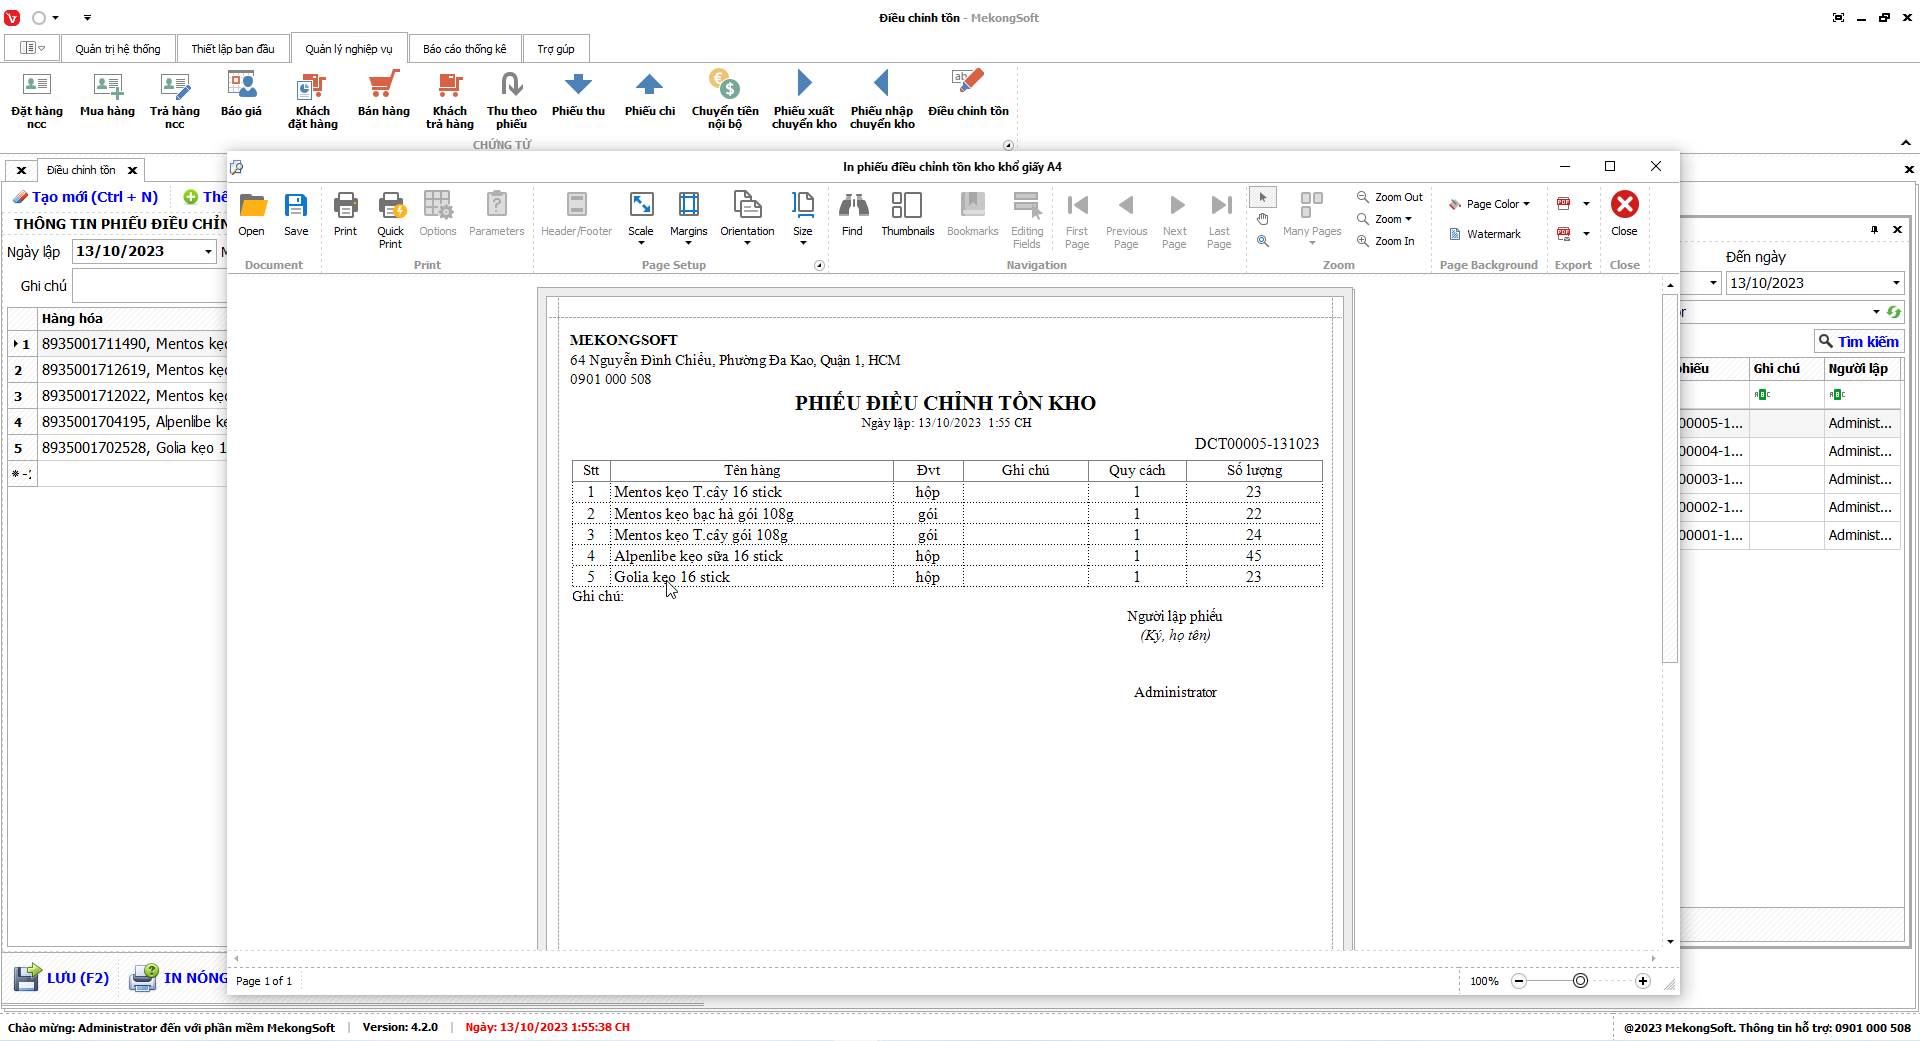Click the LƯU (F2) save button
Viewport: 1920px width, 1041px height.
click(x=62, y=978)
